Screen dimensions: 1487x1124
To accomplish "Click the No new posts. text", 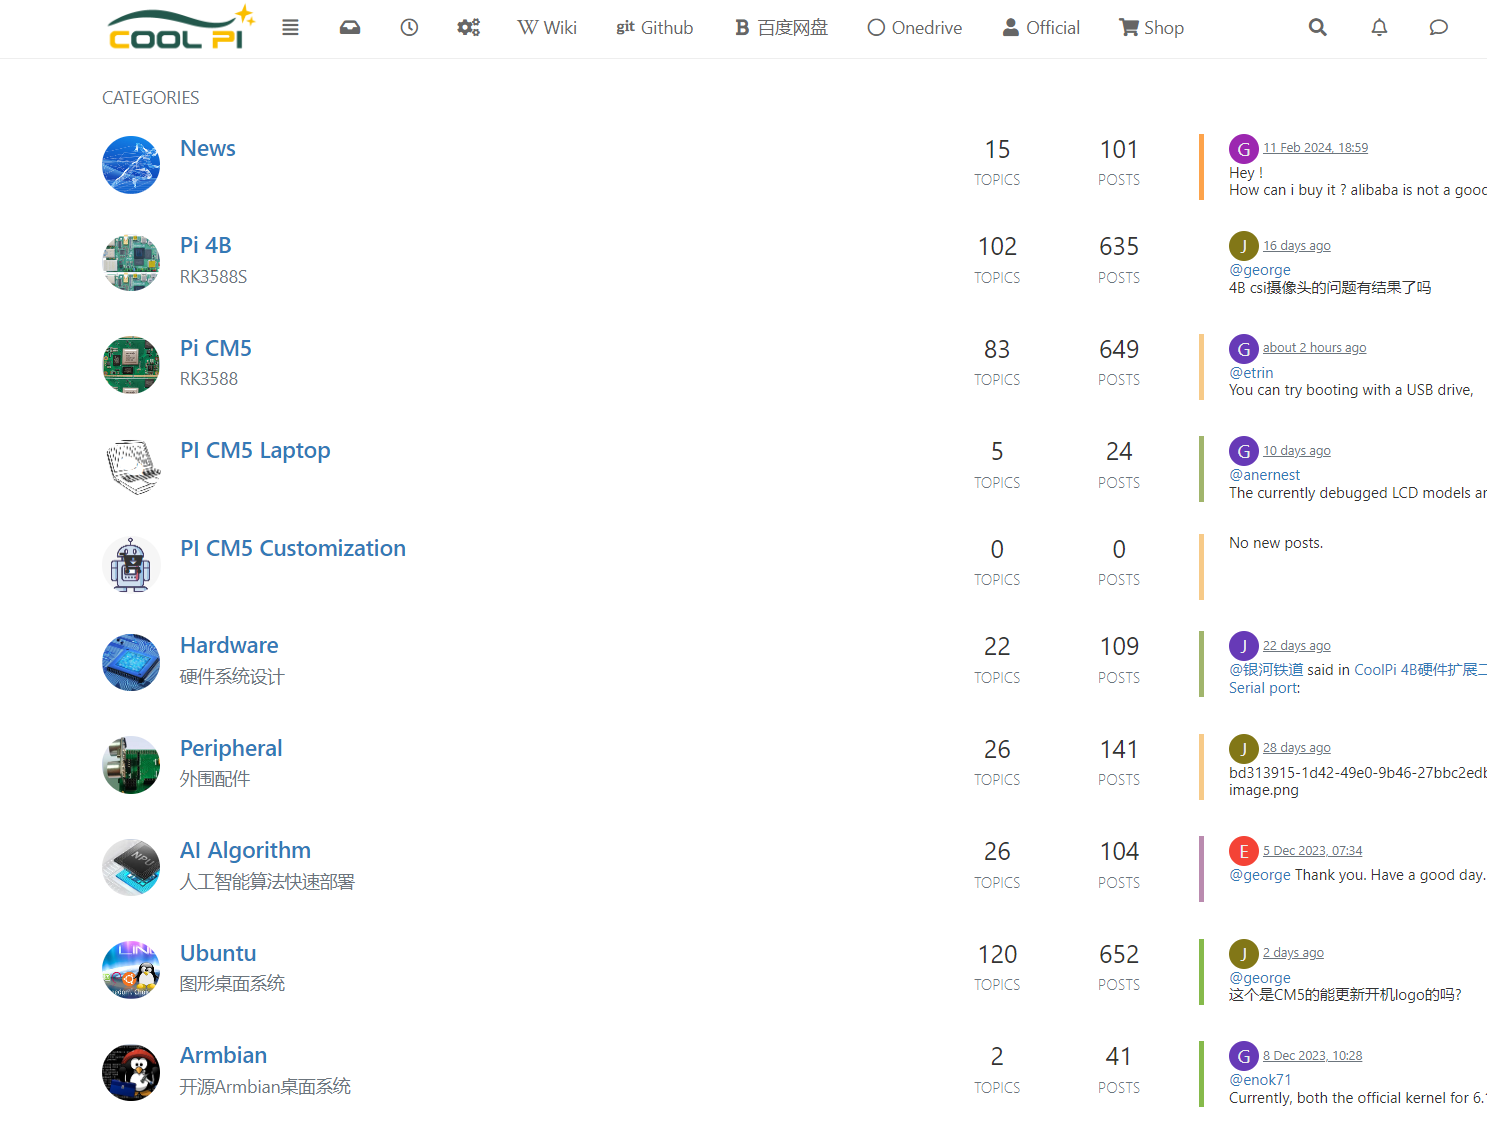I will (1276, 543).
